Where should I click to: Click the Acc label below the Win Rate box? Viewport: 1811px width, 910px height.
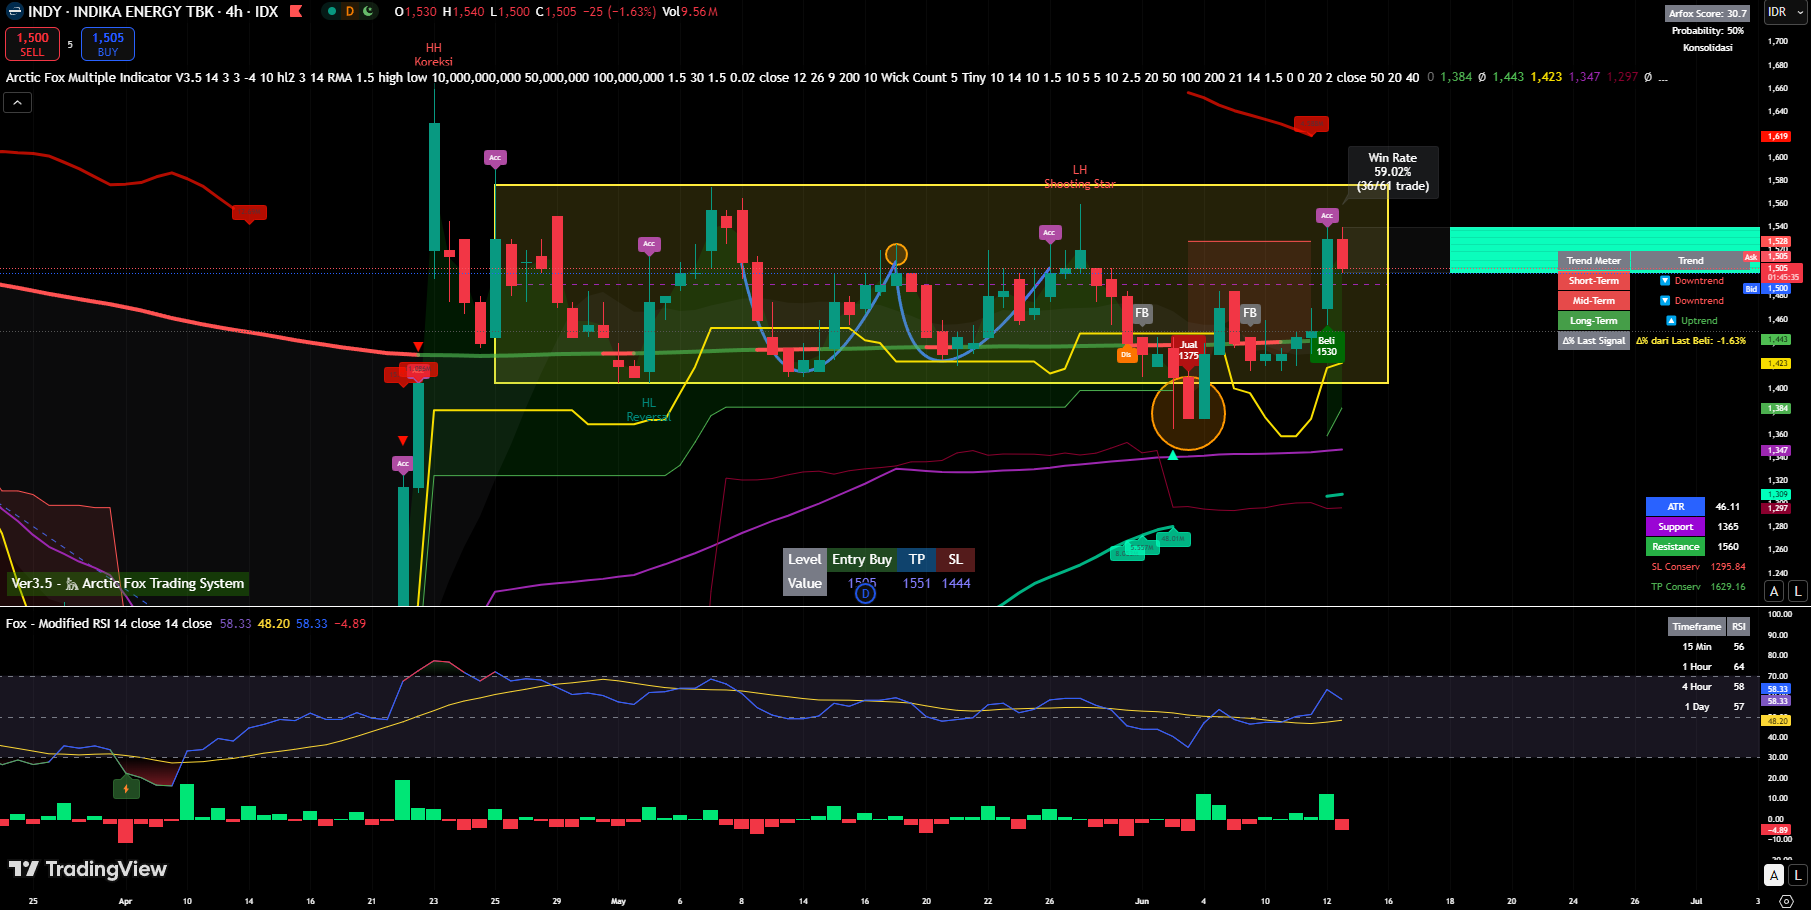click(x=1327, y=216)
